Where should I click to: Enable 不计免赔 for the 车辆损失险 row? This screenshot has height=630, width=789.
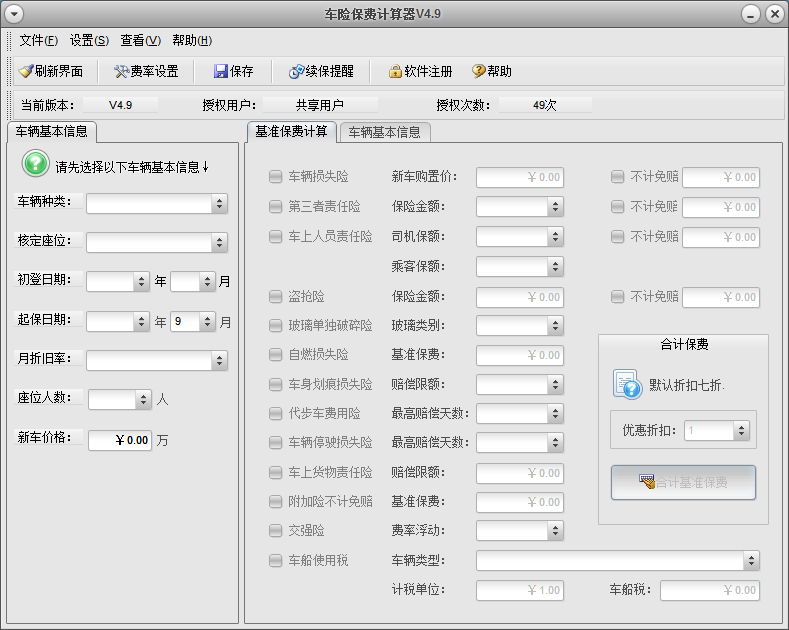617,177
